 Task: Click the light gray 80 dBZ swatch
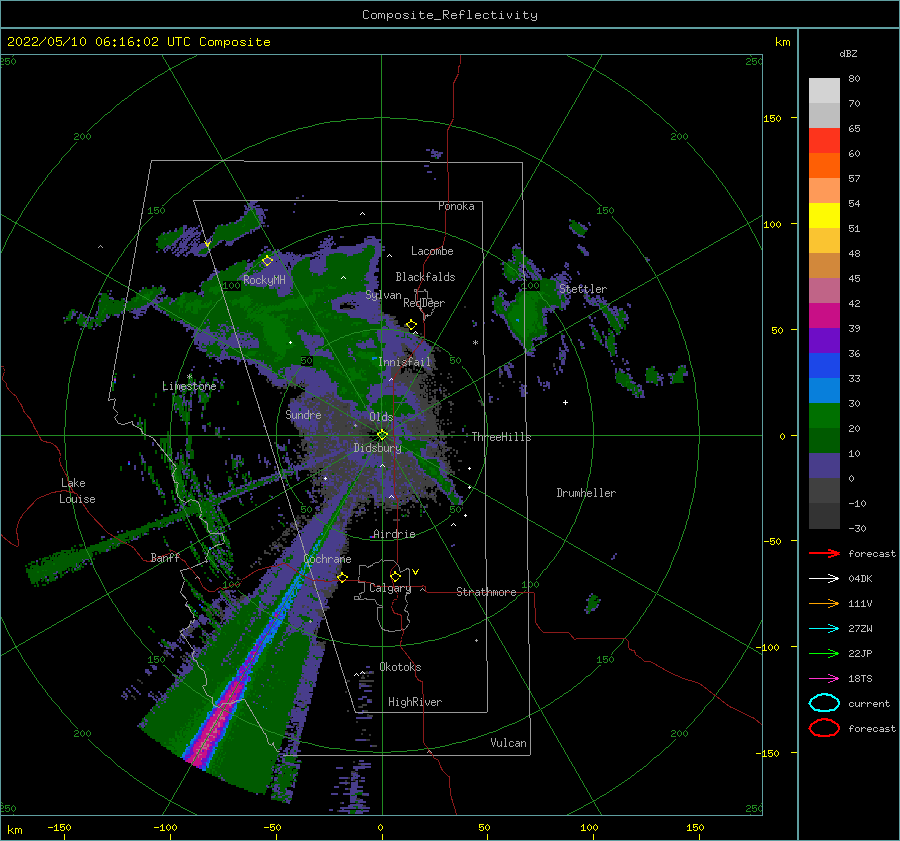click(824, 91)
